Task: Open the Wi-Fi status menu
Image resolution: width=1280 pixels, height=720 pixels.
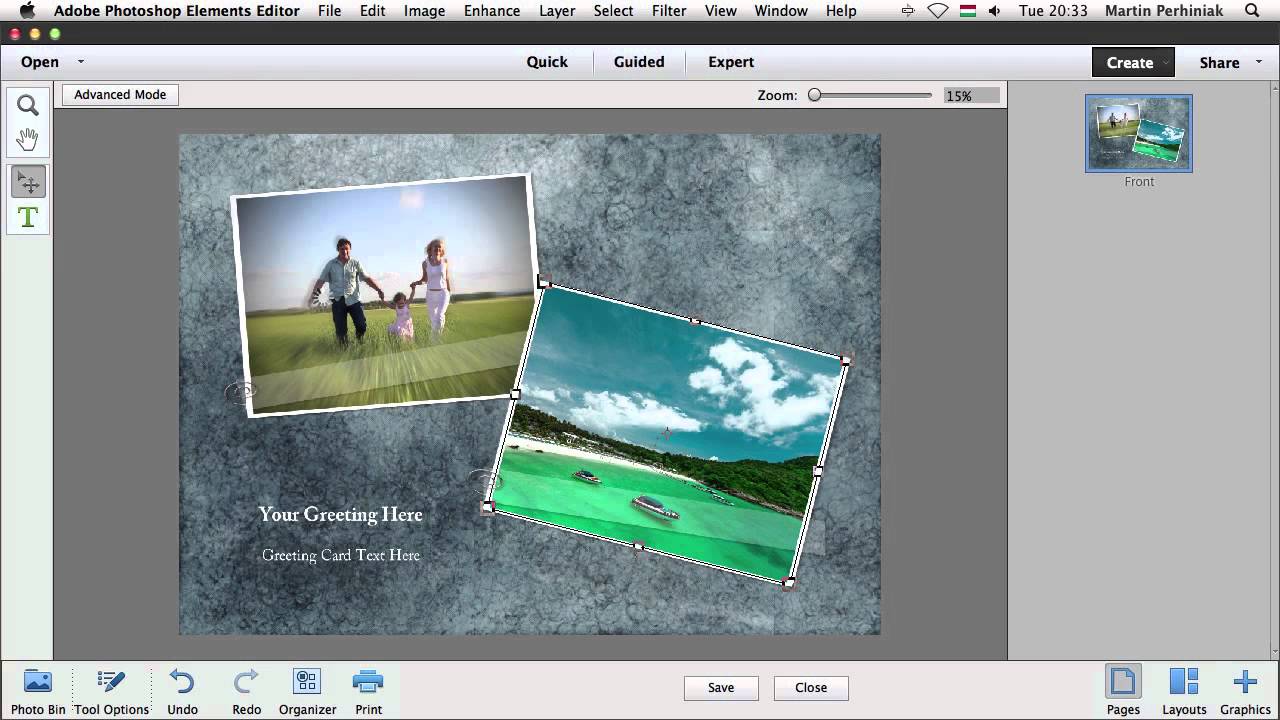Action: tap(937, 11)
